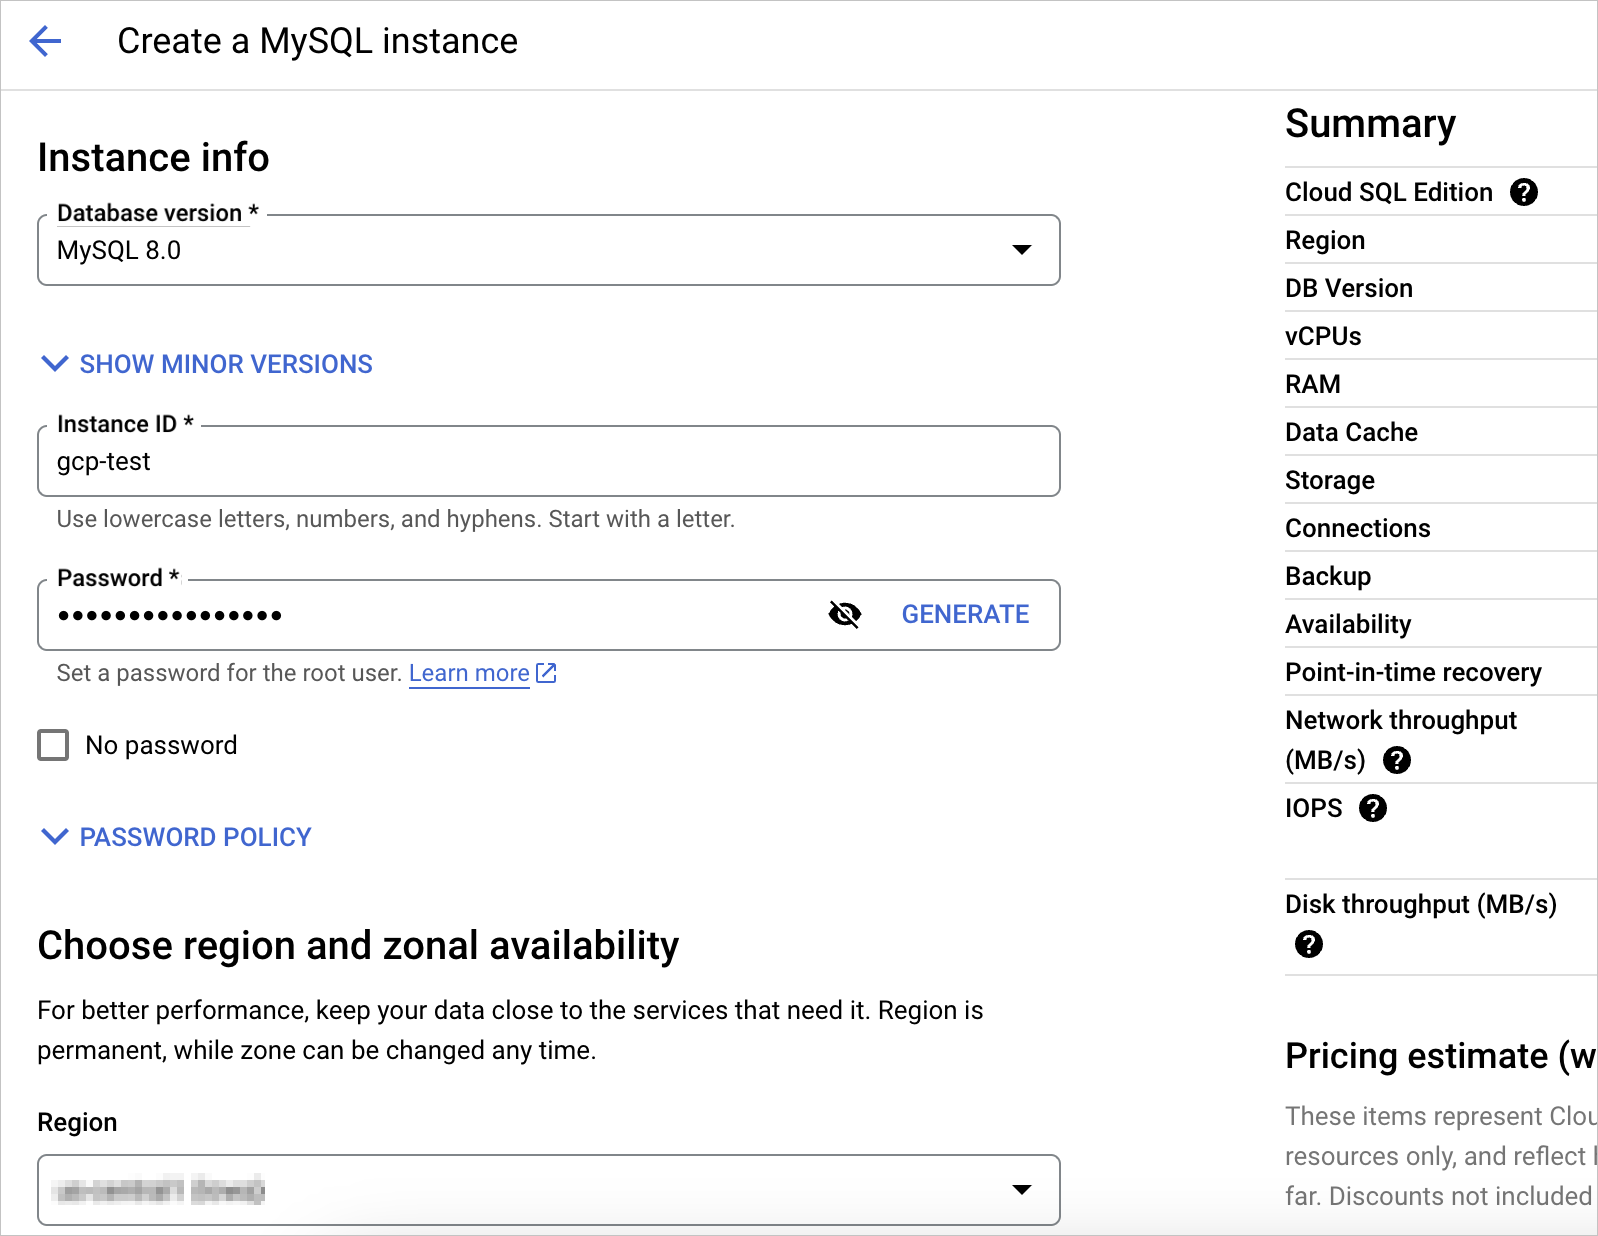
Task: Click help icon under Disk throughput
Action: click(x=1308, y=944)
